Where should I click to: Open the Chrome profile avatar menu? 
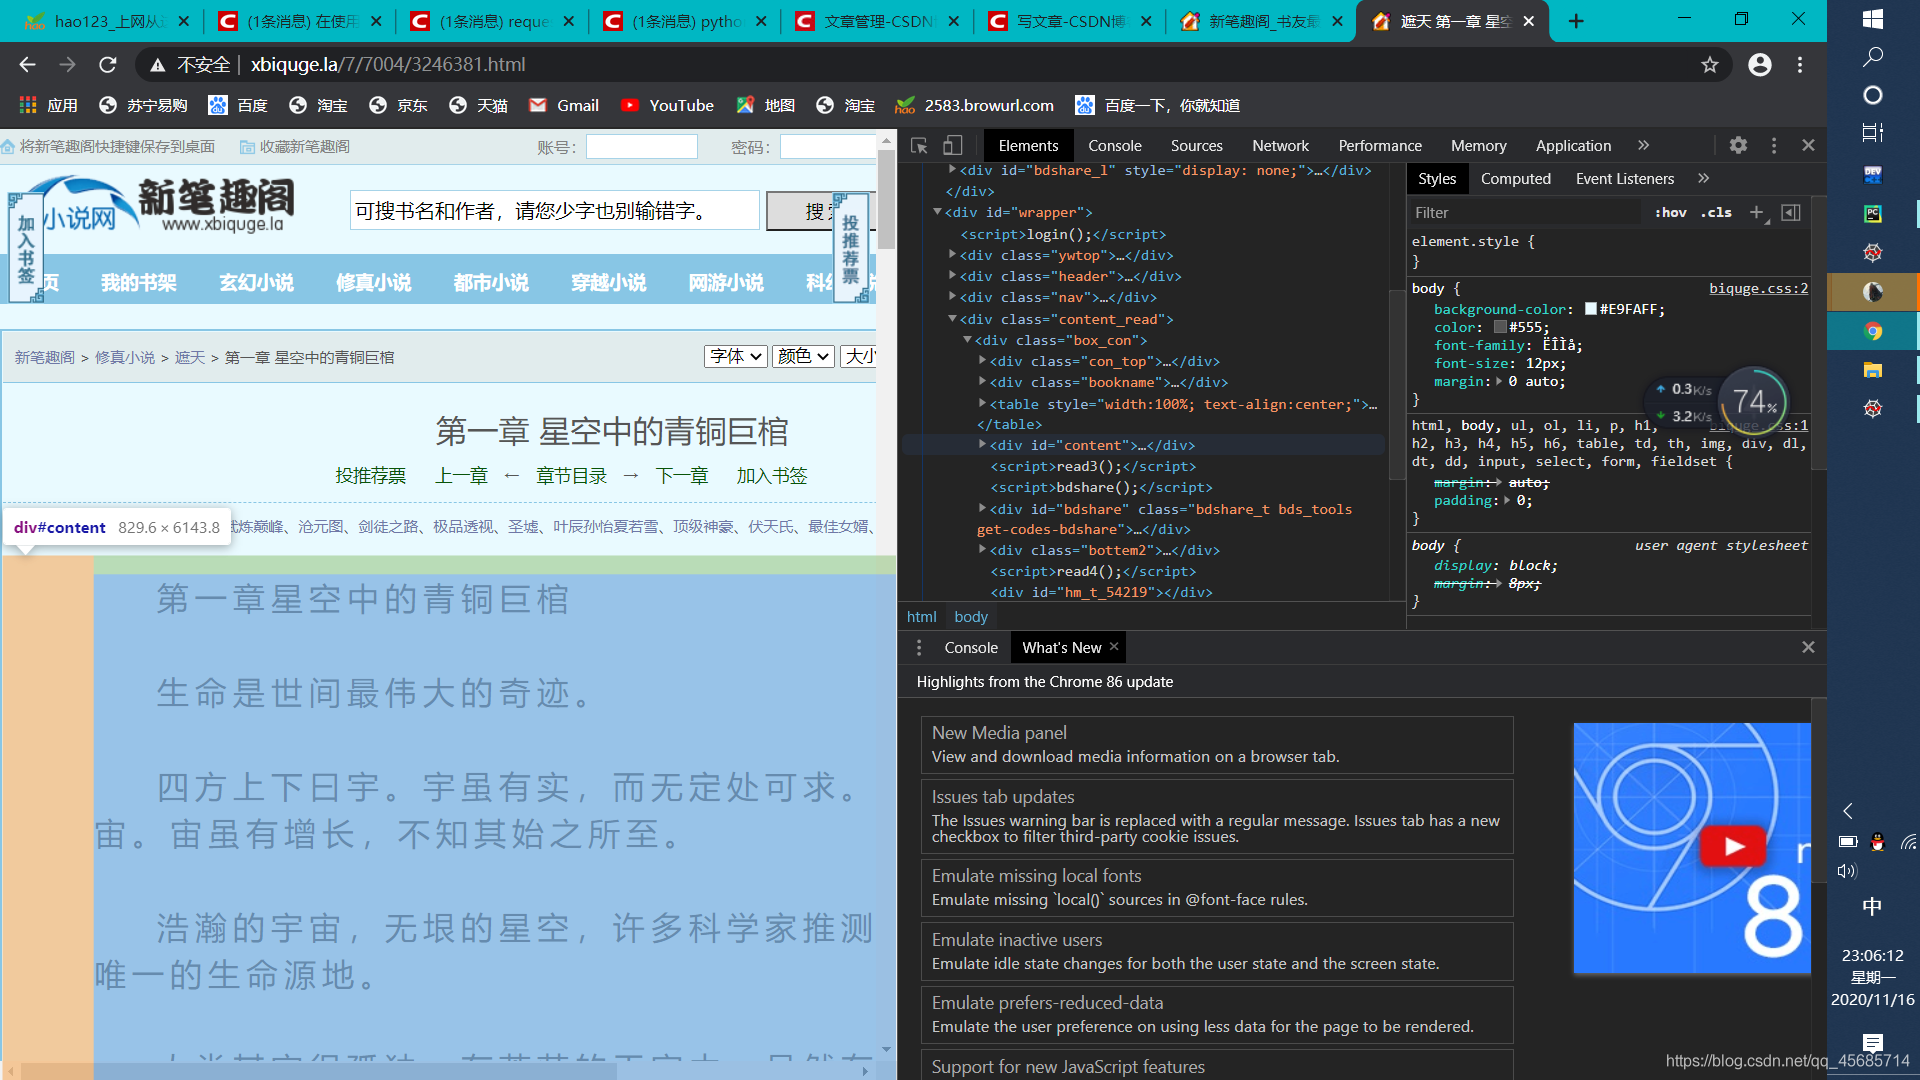[x=1760, y=65]
